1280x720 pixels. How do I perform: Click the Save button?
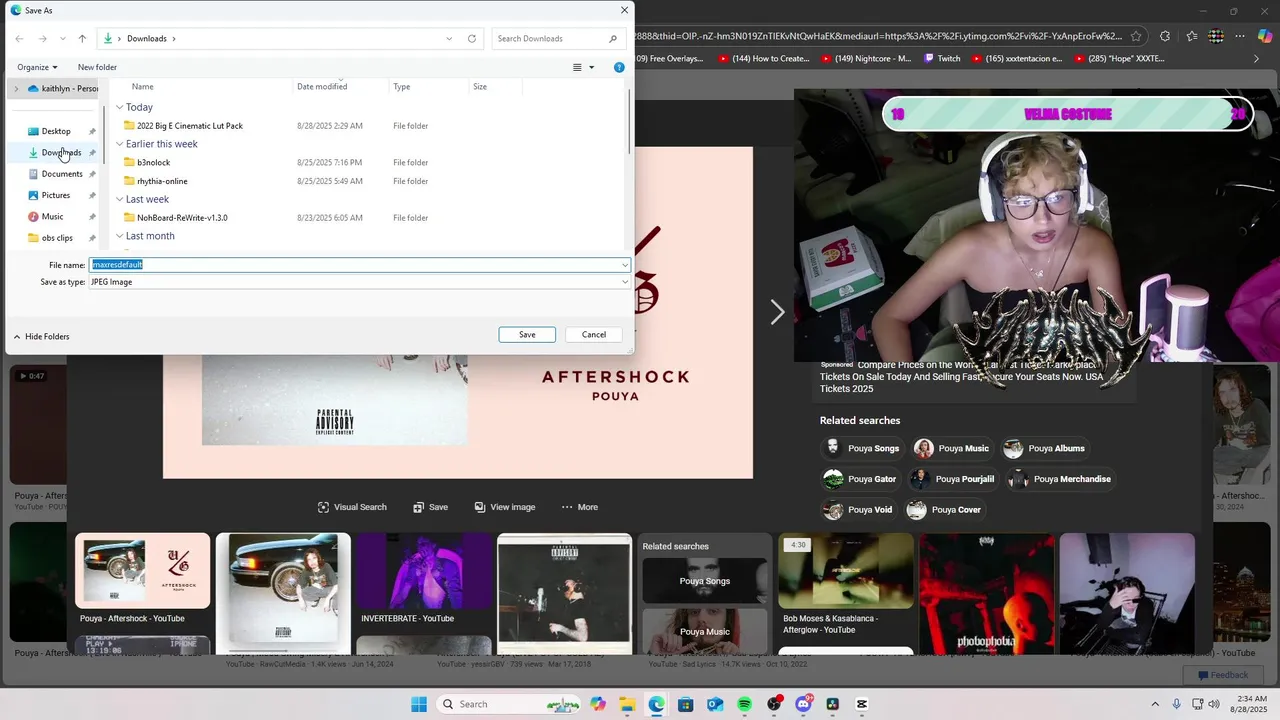[527, 335]
